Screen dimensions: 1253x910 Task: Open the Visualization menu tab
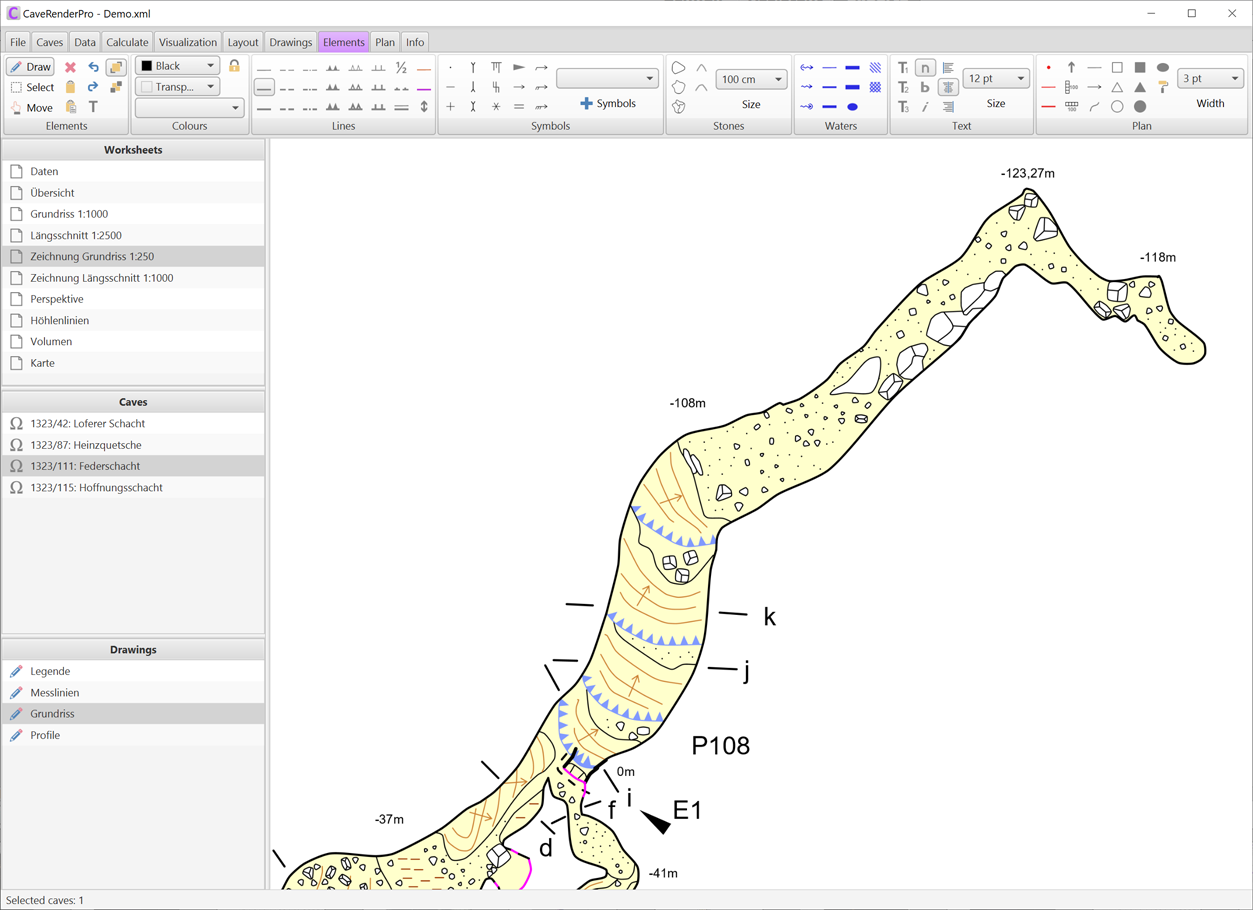[x=187, y=42]
